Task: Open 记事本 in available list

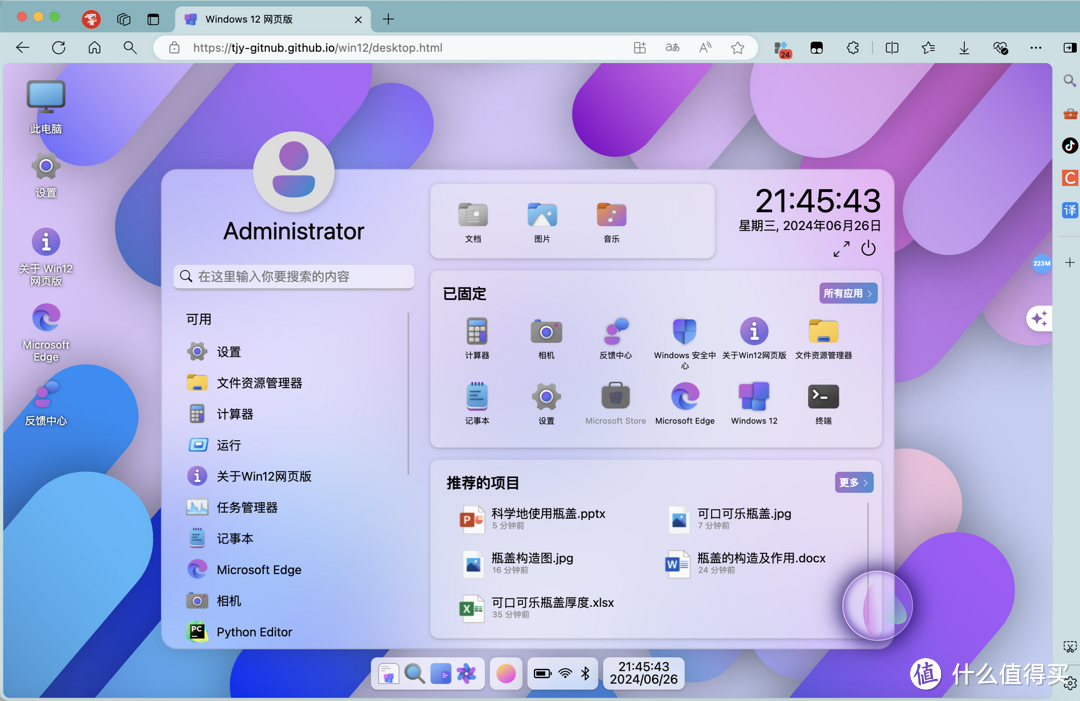Action: point(296,538)
